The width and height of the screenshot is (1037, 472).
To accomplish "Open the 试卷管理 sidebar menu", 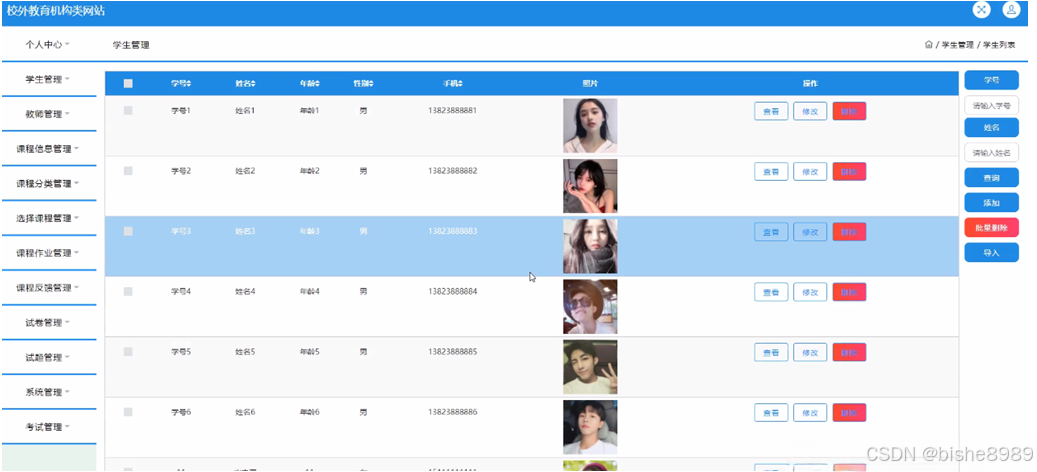I will point(49,323).
